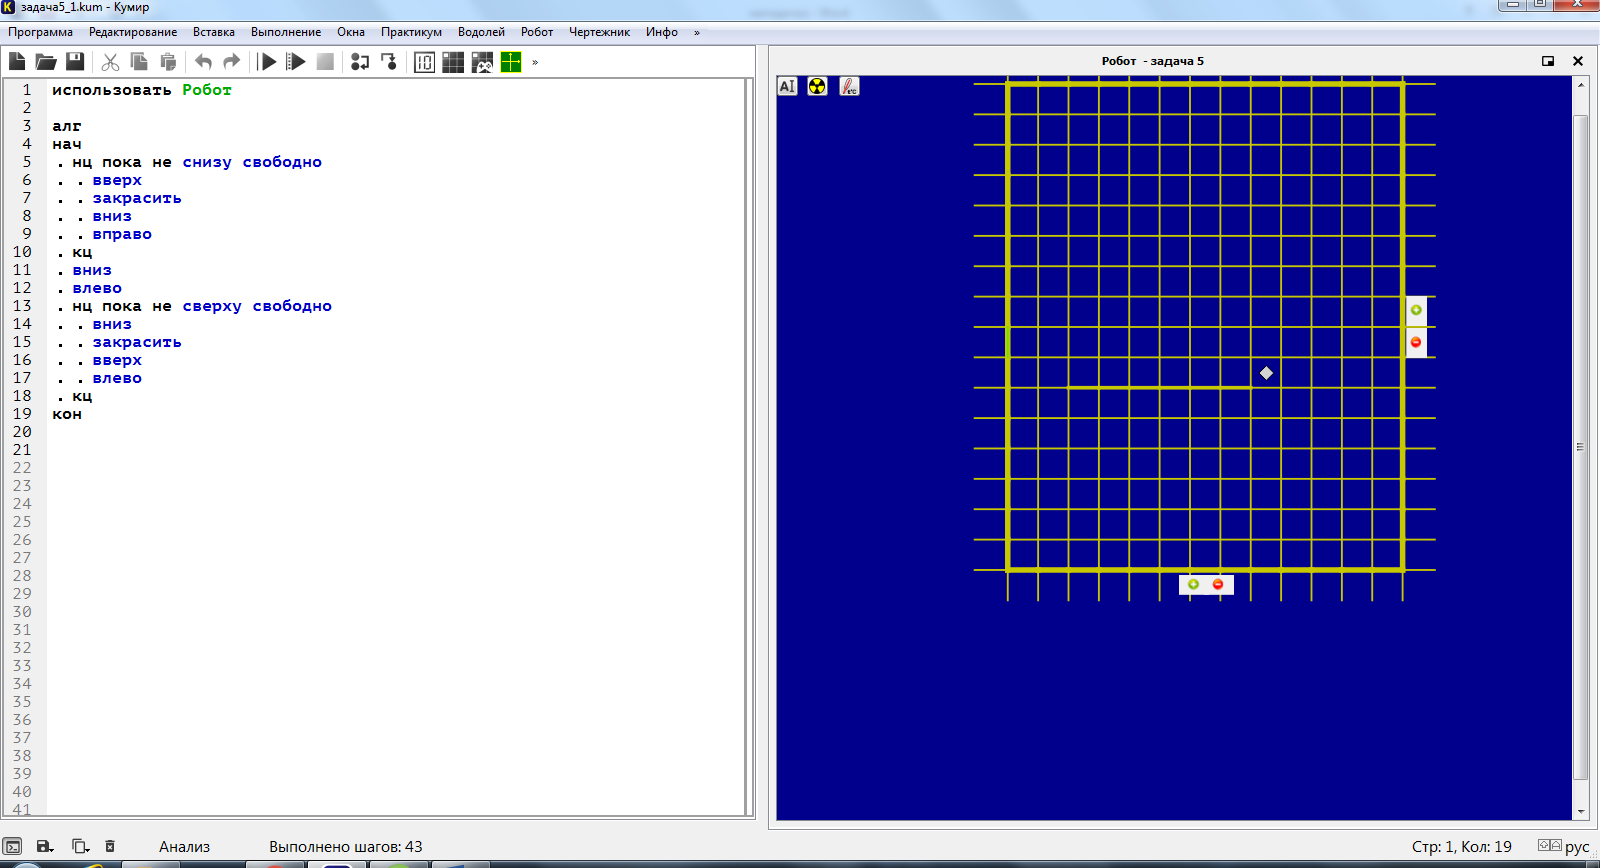Close the Robot panel
Image resolution: width=1600 pixels, height=868 pixels.
click(x=1578, y=61)
